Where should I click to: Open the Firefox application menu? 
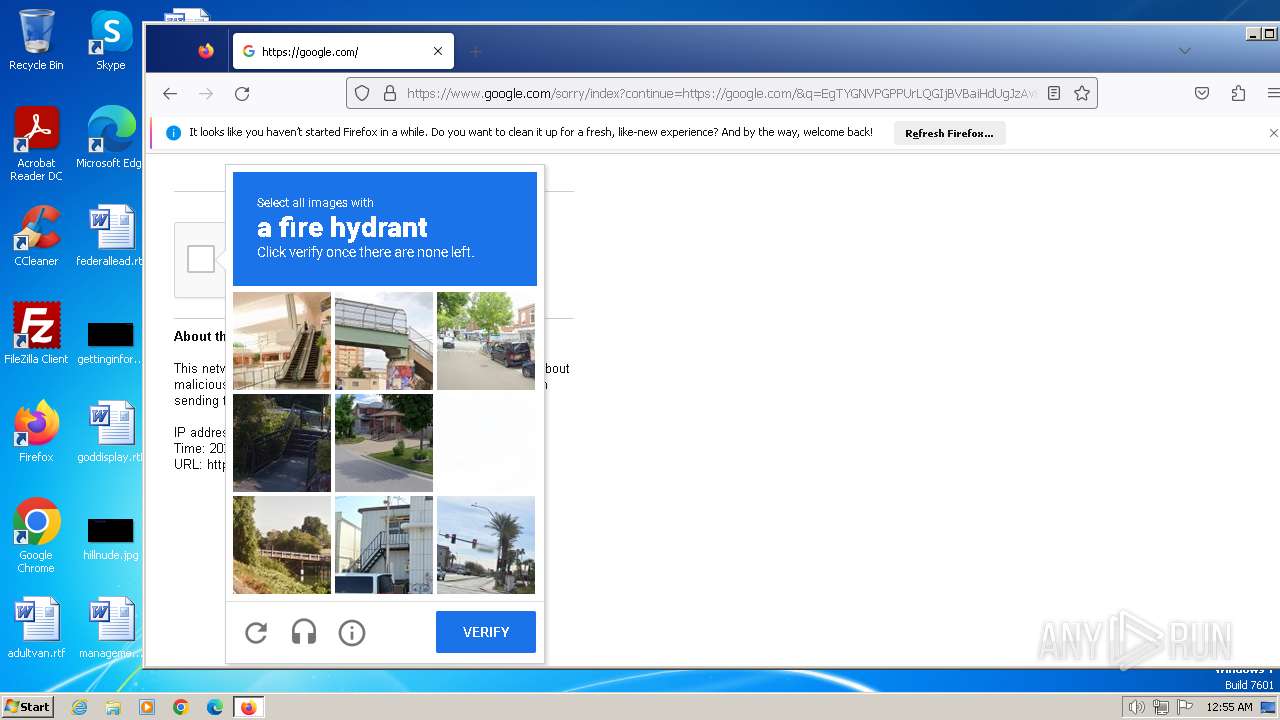pos(1273,93)
